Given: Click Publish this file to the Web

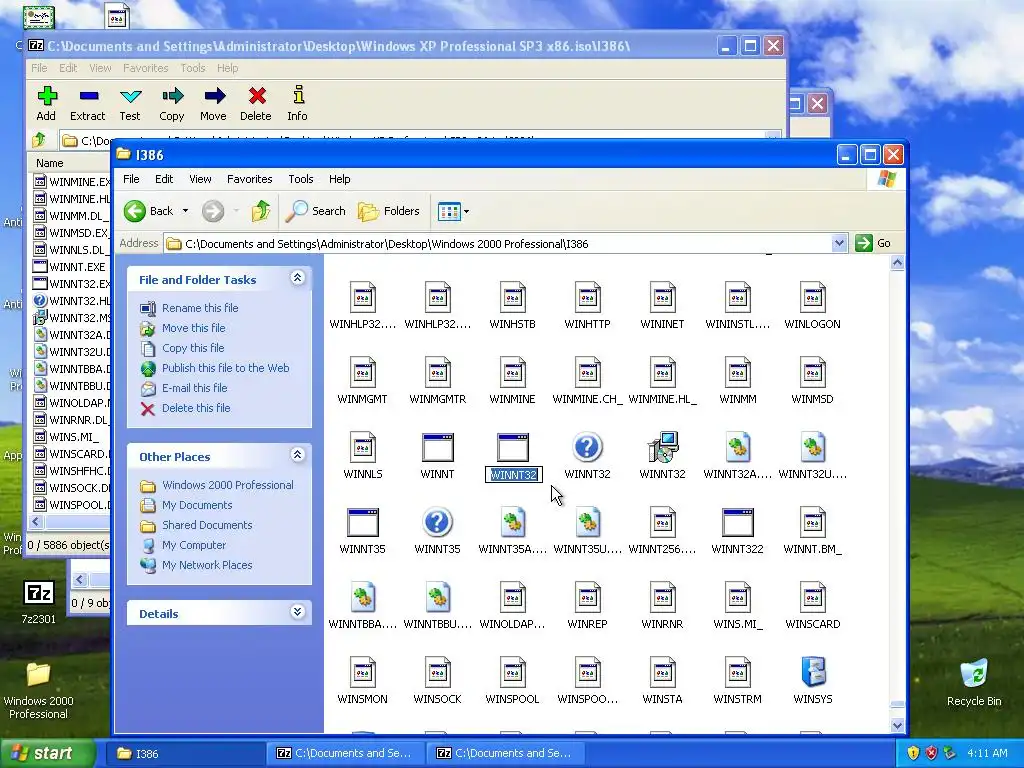Looking at the screenshot, I should click(225, 368).
